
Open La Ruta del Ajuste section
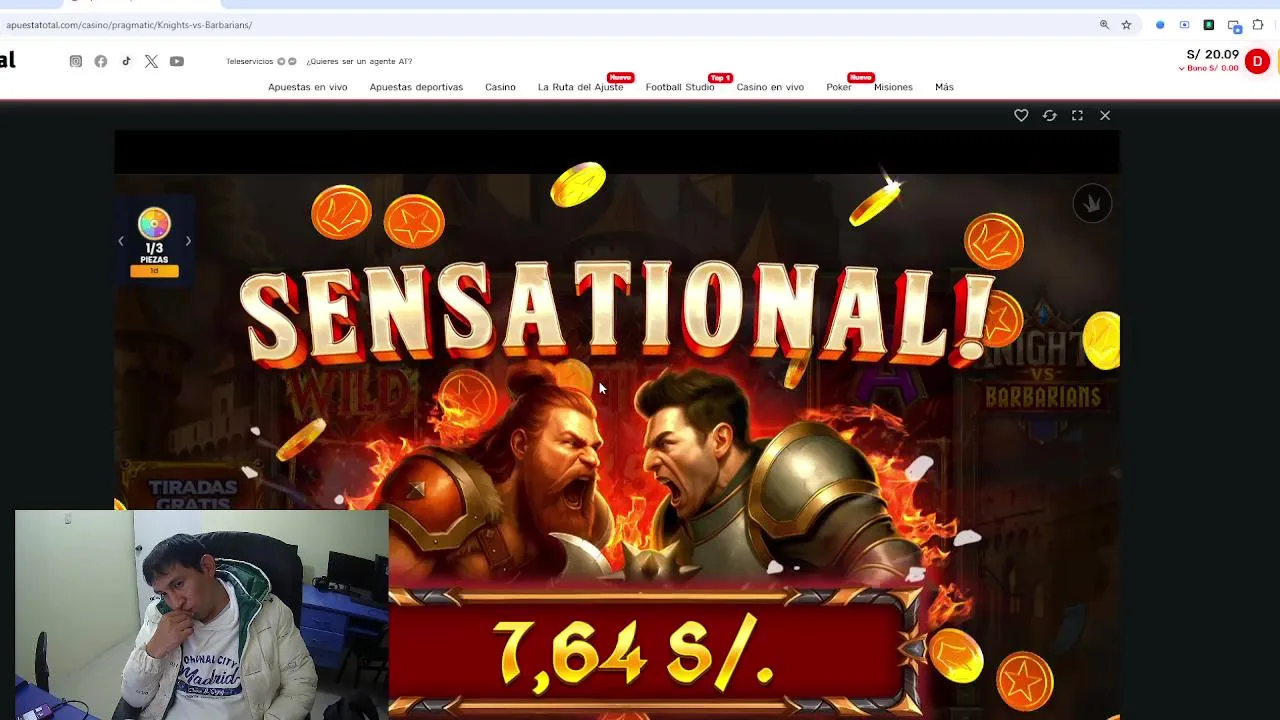coord(580,87)
